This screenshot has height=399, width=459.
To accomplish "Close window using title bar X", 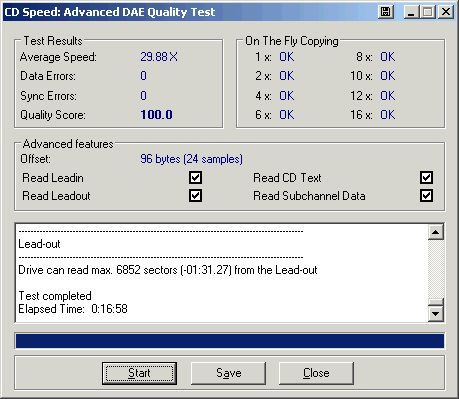I will click(446, 12).
